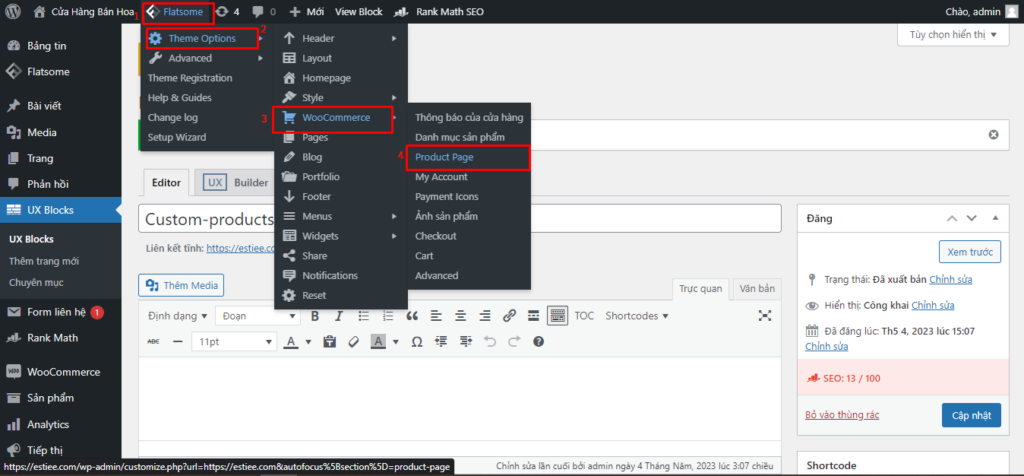Click the Bỏ vào thùng rác link
Screen dimensions: 1024x476
[x=850, y=415]
